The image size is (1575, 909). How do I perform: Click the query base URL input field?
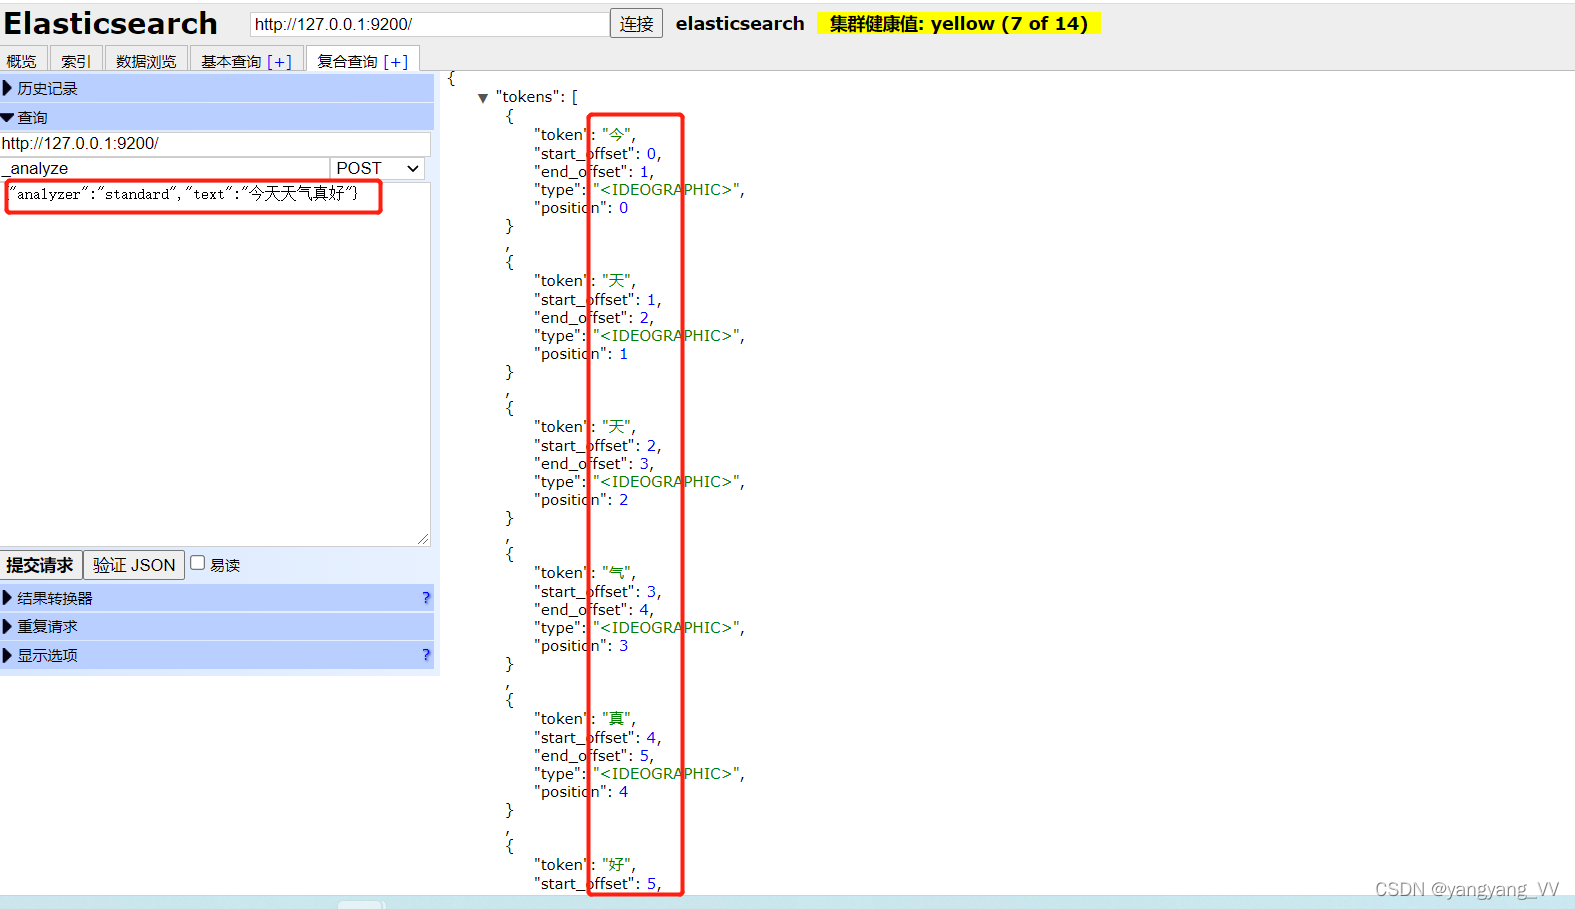click(215, 143)
